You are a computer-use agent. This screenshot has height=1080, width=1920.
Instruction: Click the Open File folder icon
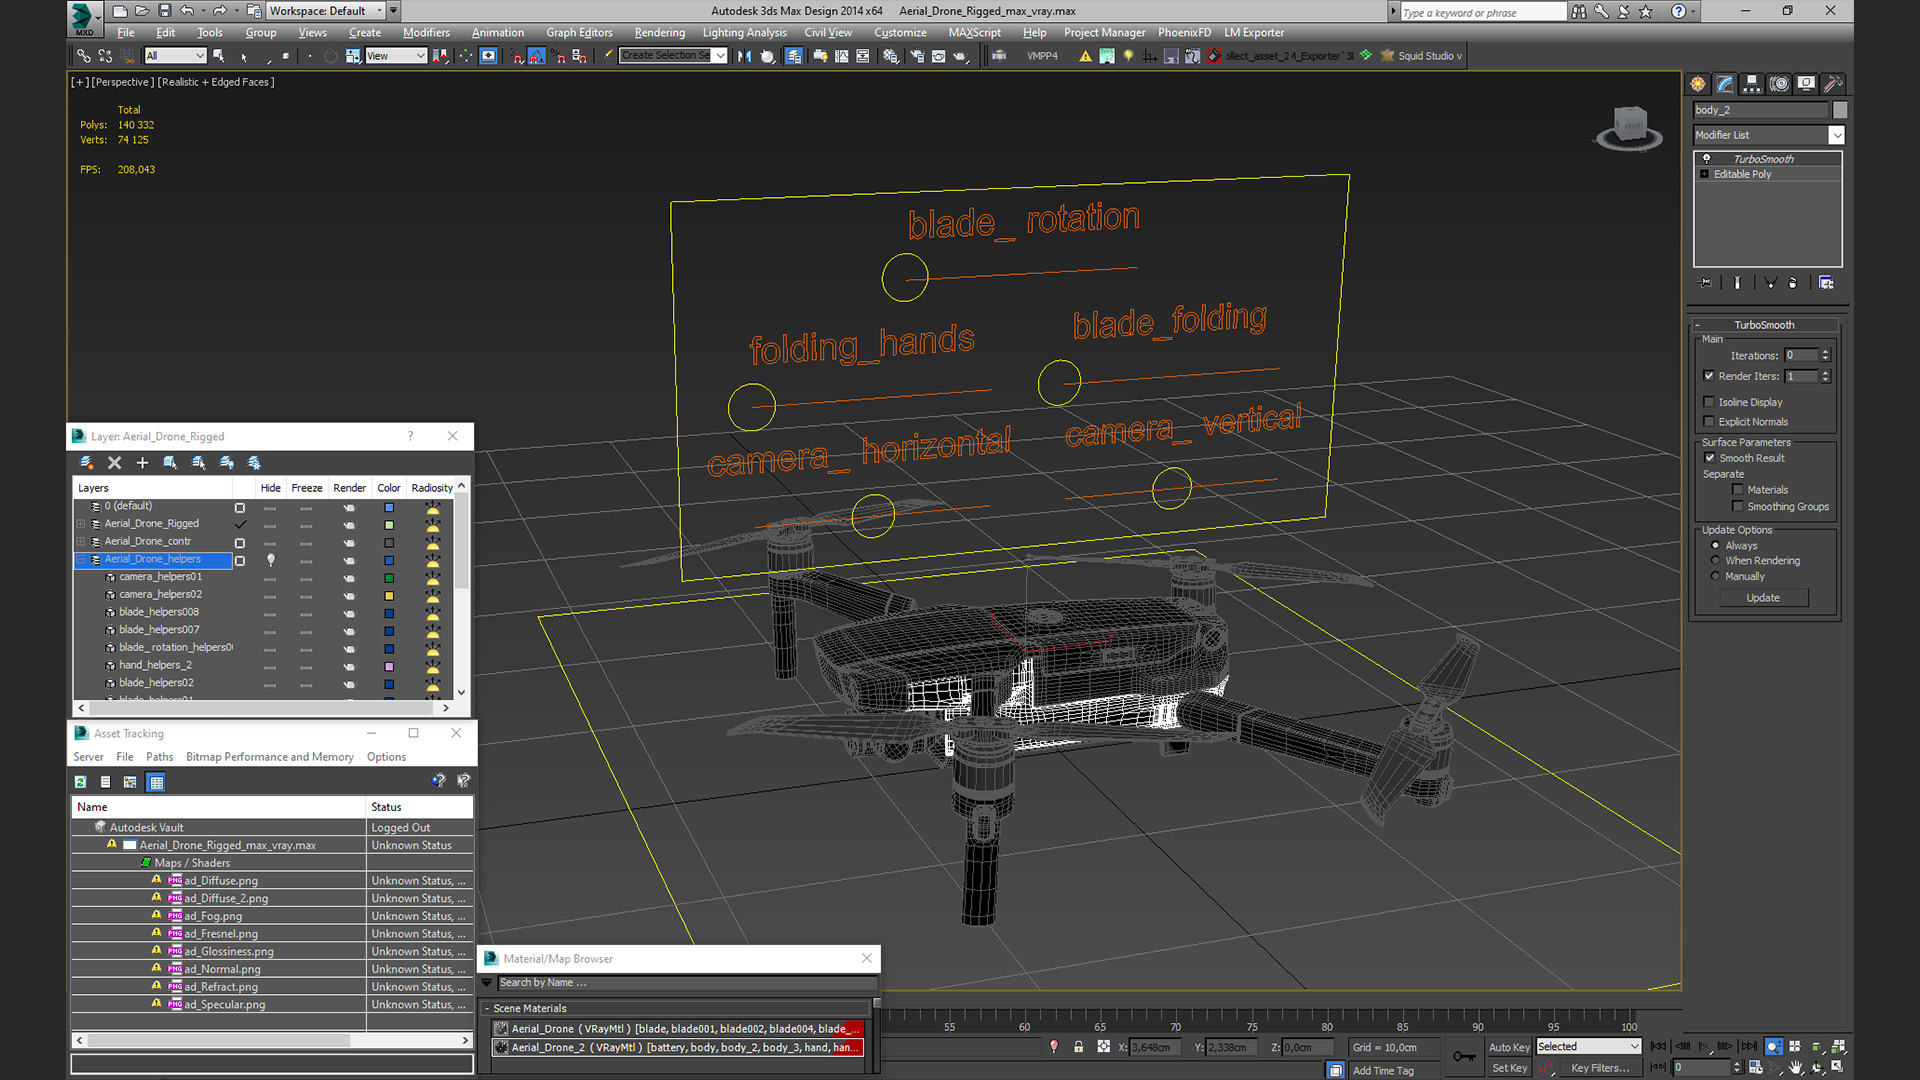tap(142, 11)
